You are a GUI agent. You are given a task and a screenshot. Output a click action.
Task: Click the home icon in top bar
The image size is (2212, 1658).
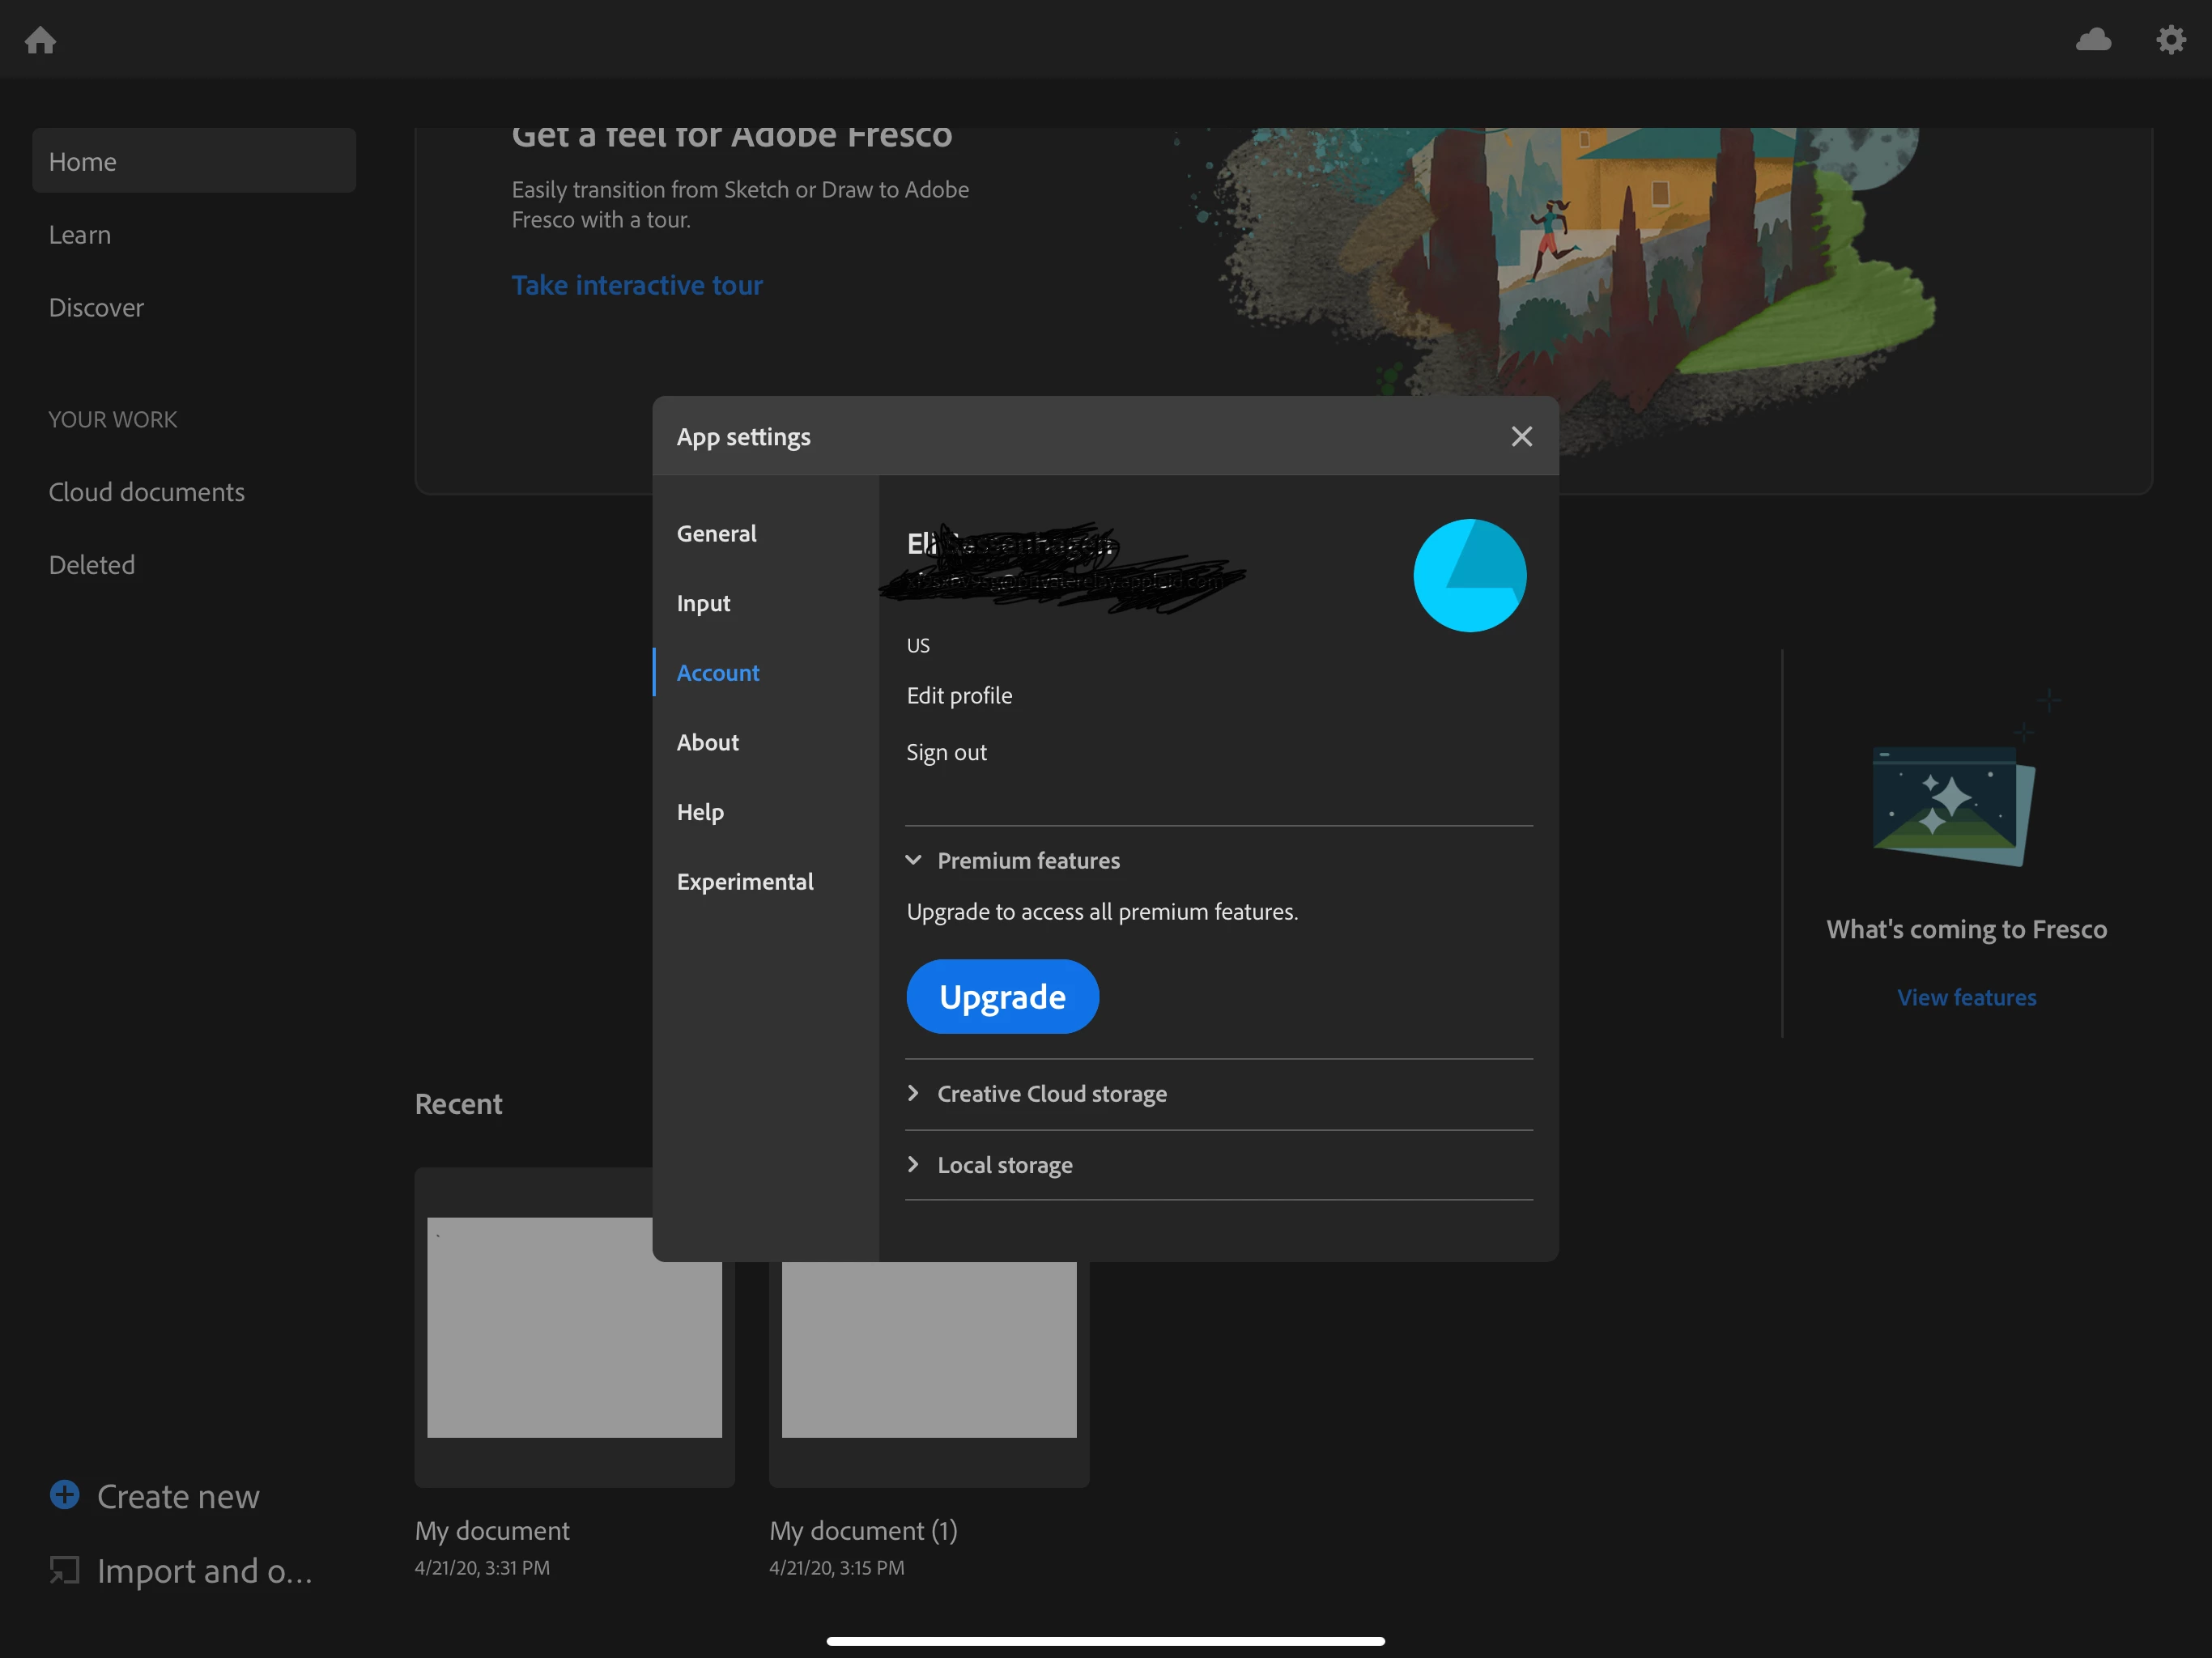40,40
